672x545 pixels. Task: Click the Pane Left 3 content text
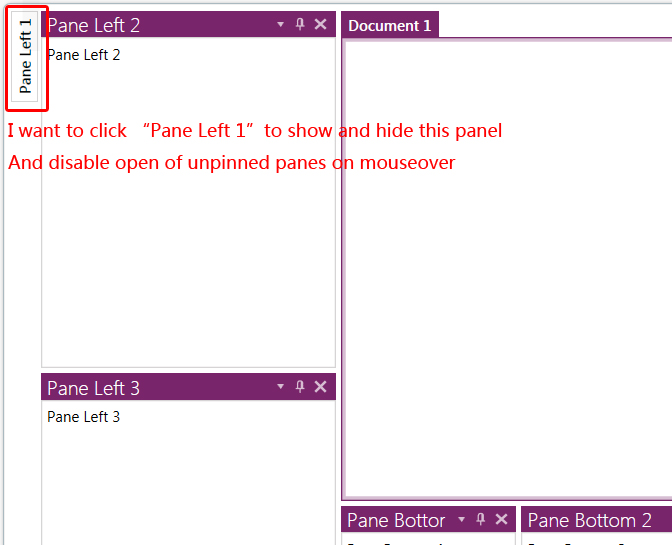pyautogui.click(x=84, y=417)
